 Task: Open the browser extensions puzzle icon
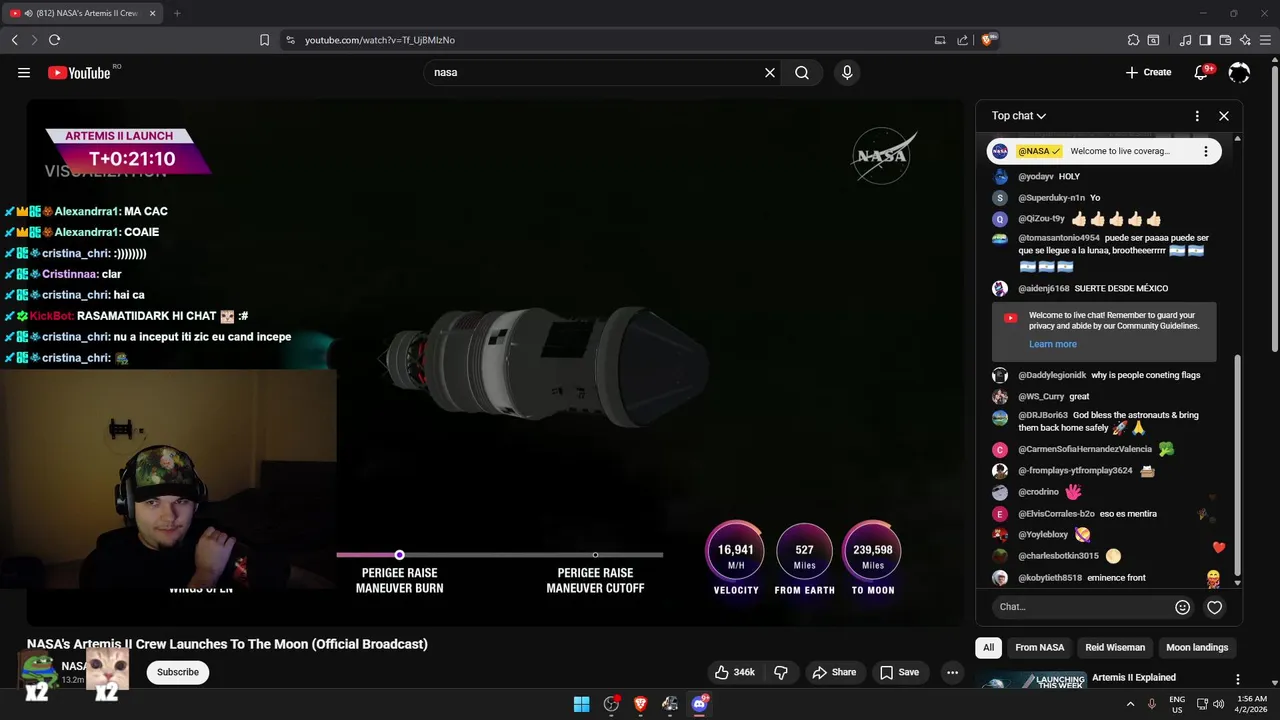click(1133, 40)
